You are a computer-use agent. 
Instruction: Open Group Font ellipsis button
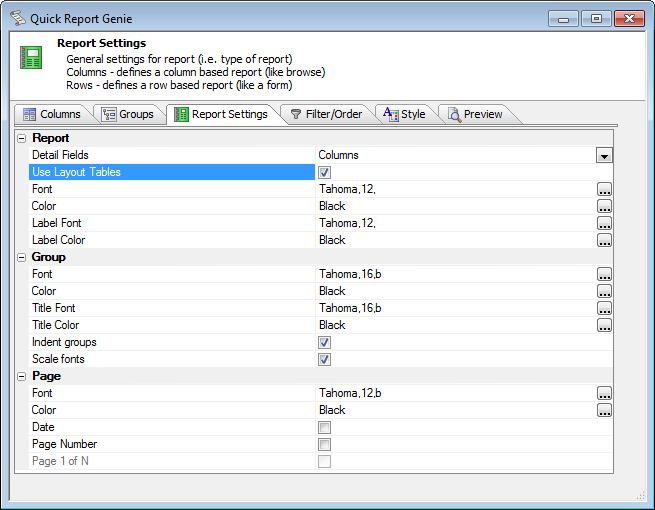coord(604,274)
